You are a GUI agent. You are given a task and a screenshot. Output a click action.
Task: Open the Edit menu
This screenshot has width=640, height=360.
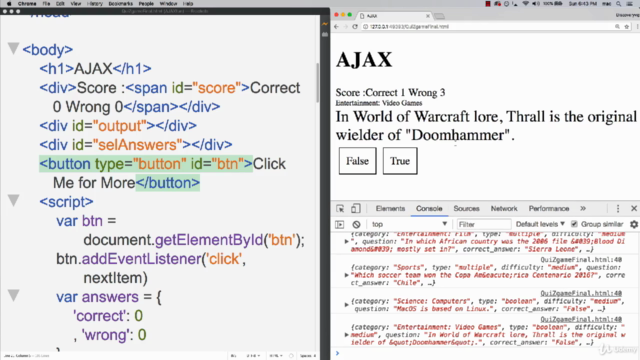(x=60, y=4)
